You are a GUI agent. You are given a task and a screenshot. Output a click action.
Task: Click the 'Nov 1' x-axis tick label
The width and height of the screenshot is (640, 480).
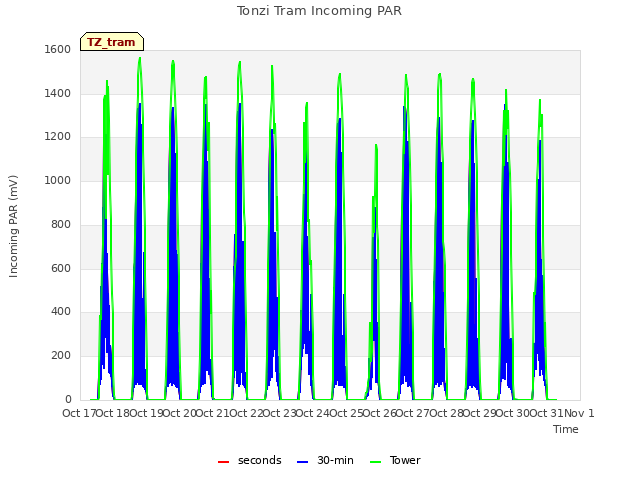579,413
